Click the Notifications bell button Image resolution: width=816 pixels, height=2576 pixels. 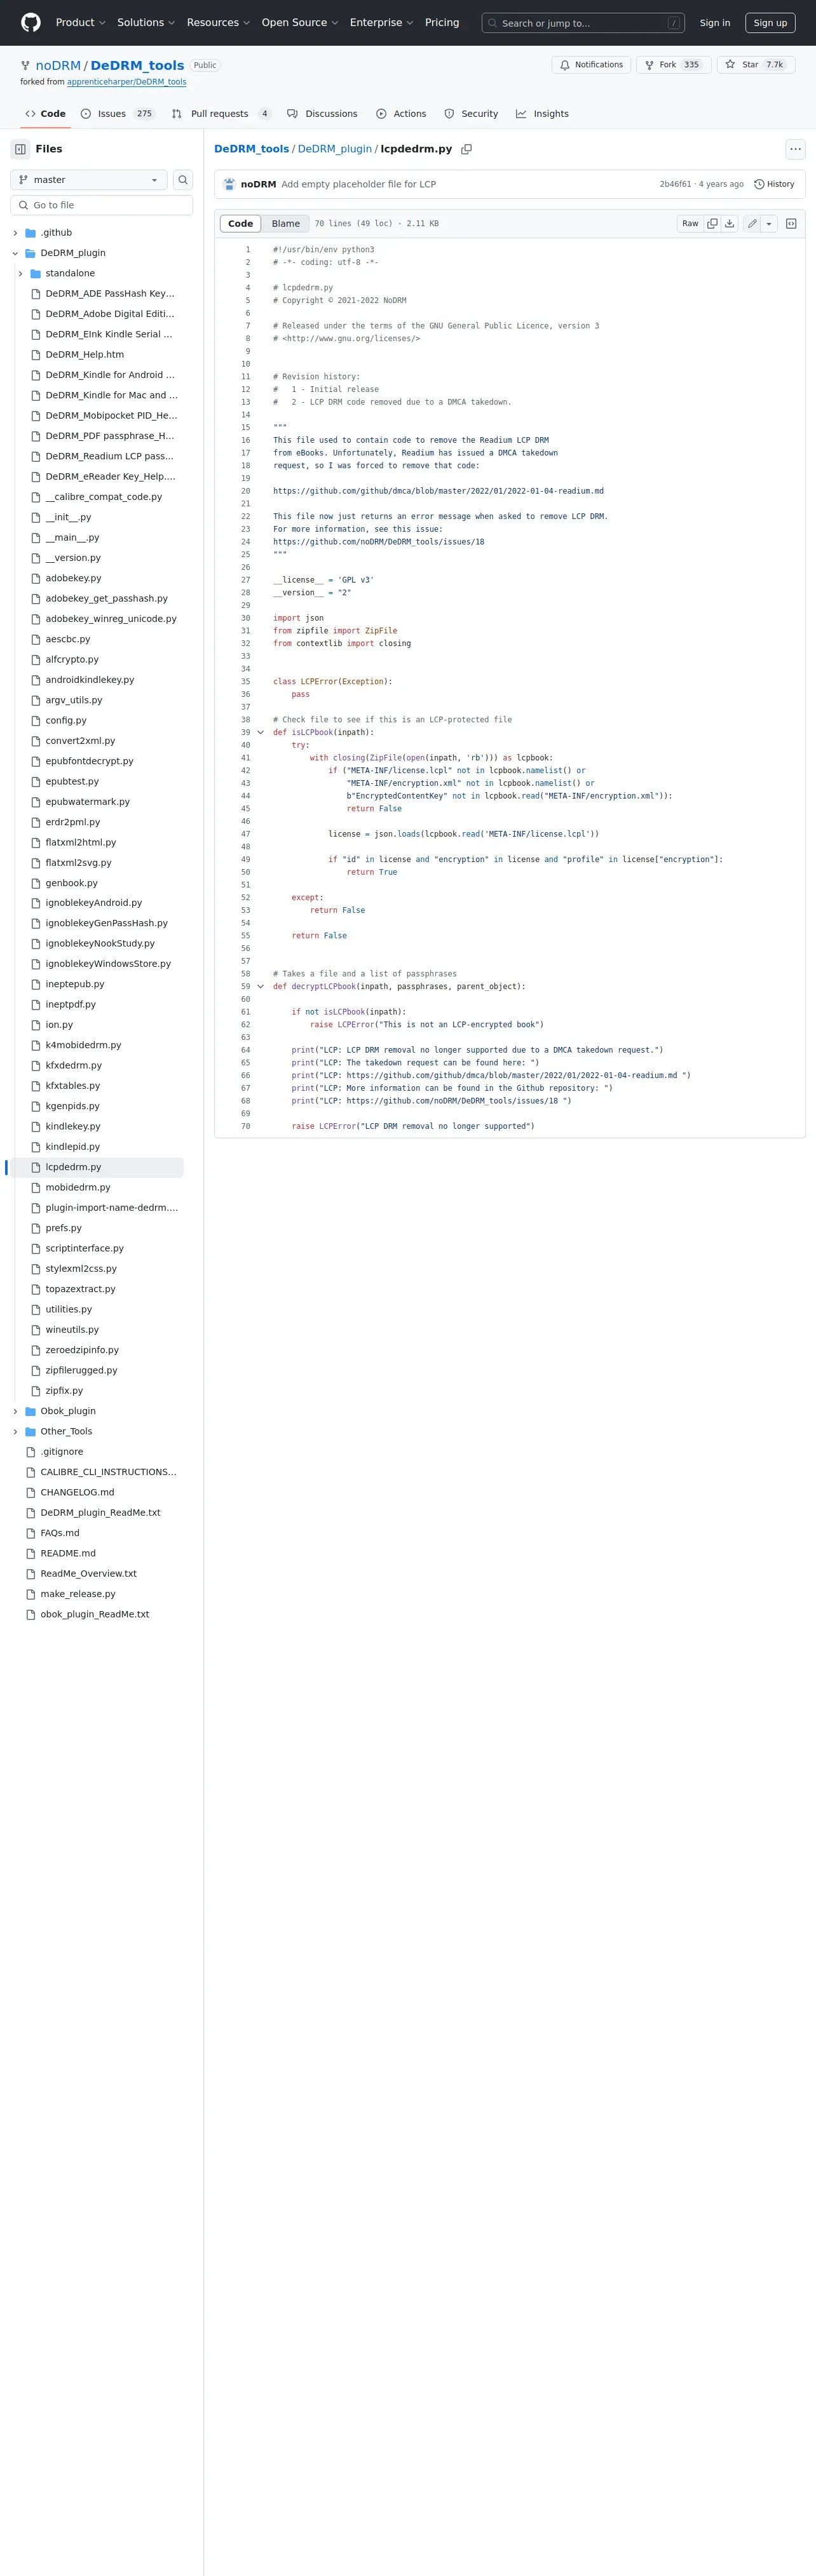point(592,65)
